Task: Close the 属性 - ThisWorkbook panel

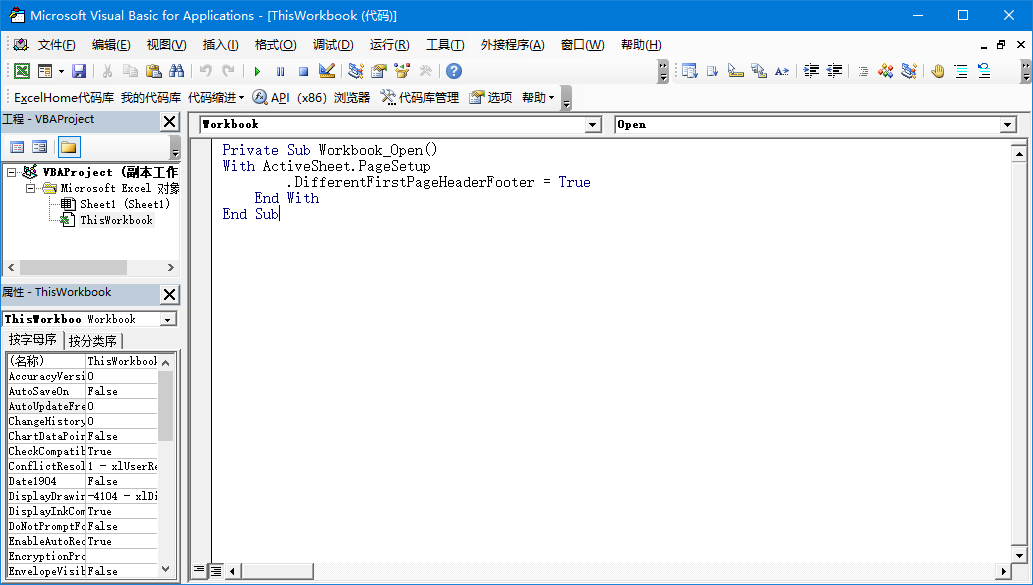Action: 169,294
